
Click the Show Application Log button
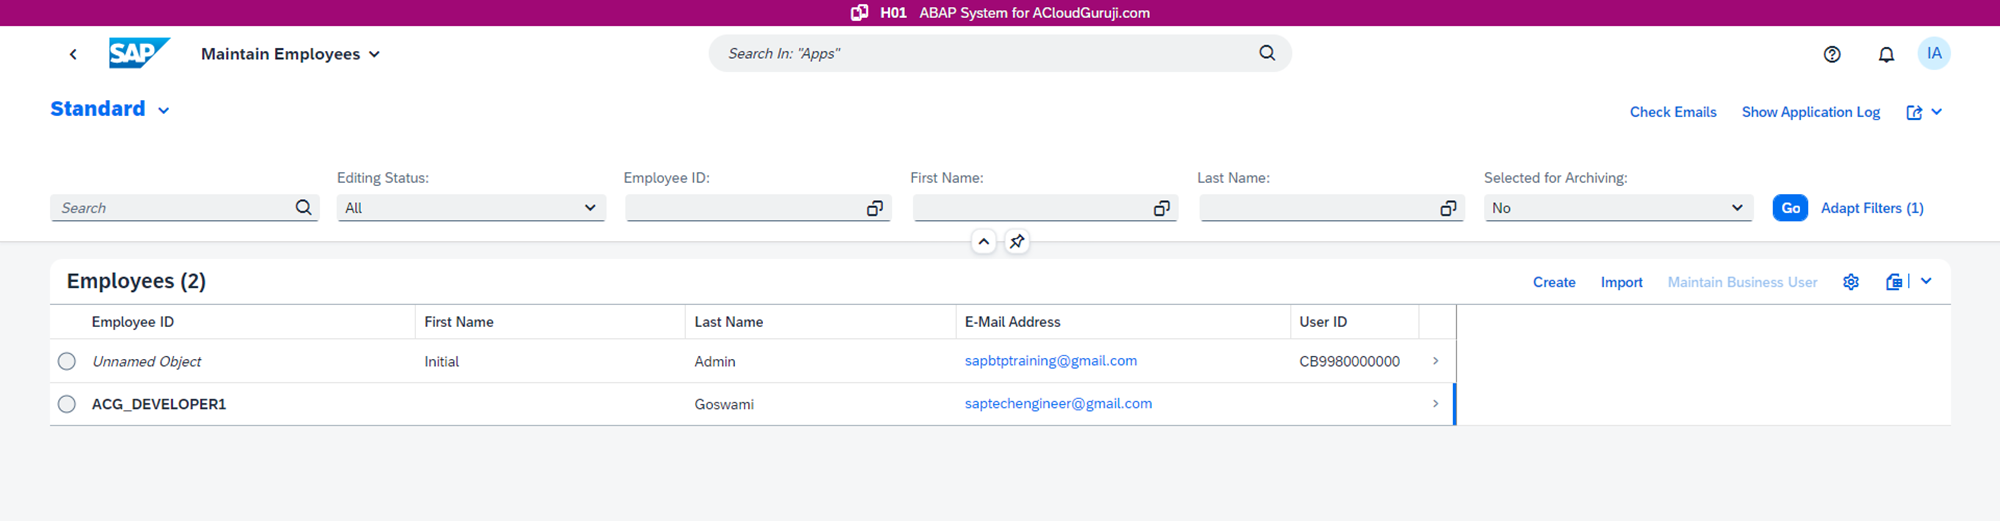[x=1810, y=112]
